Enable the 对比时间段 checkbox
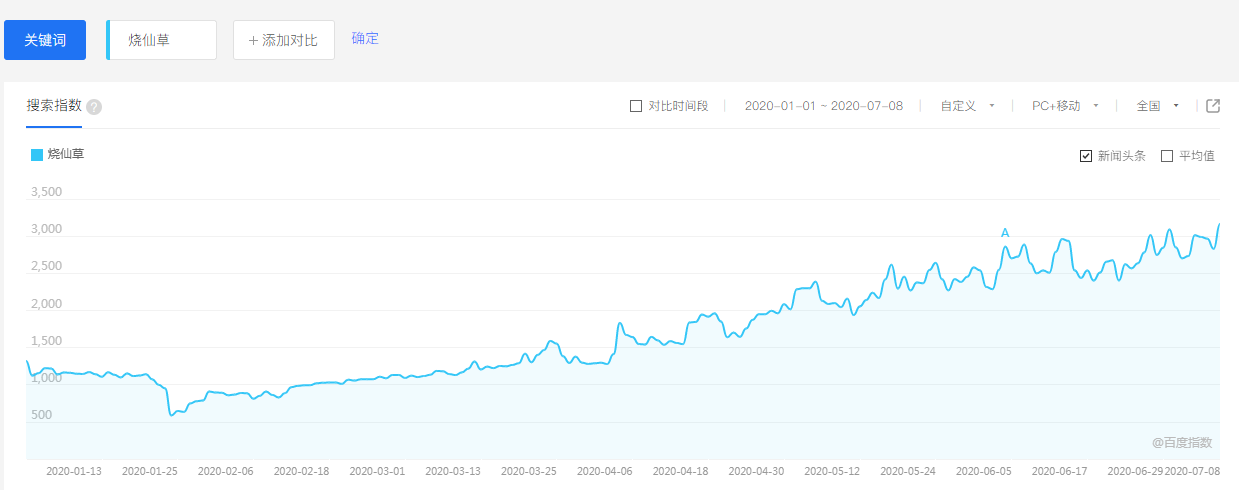The image size is (1239, 490). click(636, 106)
